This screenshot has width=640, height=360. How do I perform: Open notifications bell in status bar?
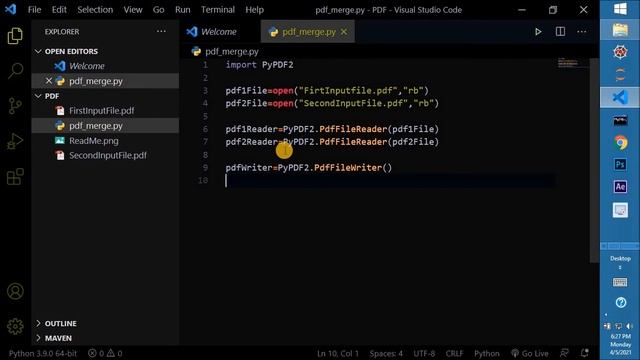(585, 353)
